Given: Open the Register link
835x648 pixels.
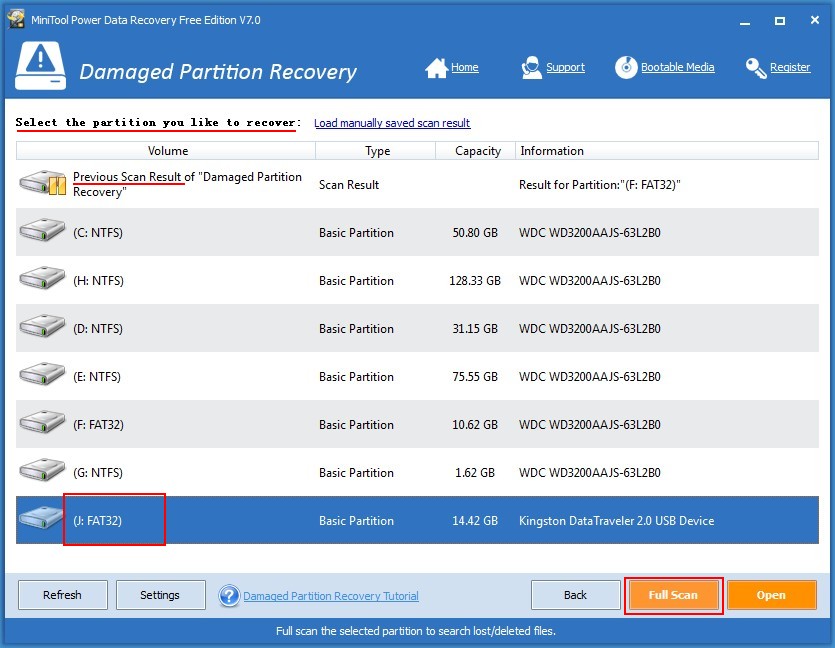Looking at the screenshot, I should pos(790,68).
